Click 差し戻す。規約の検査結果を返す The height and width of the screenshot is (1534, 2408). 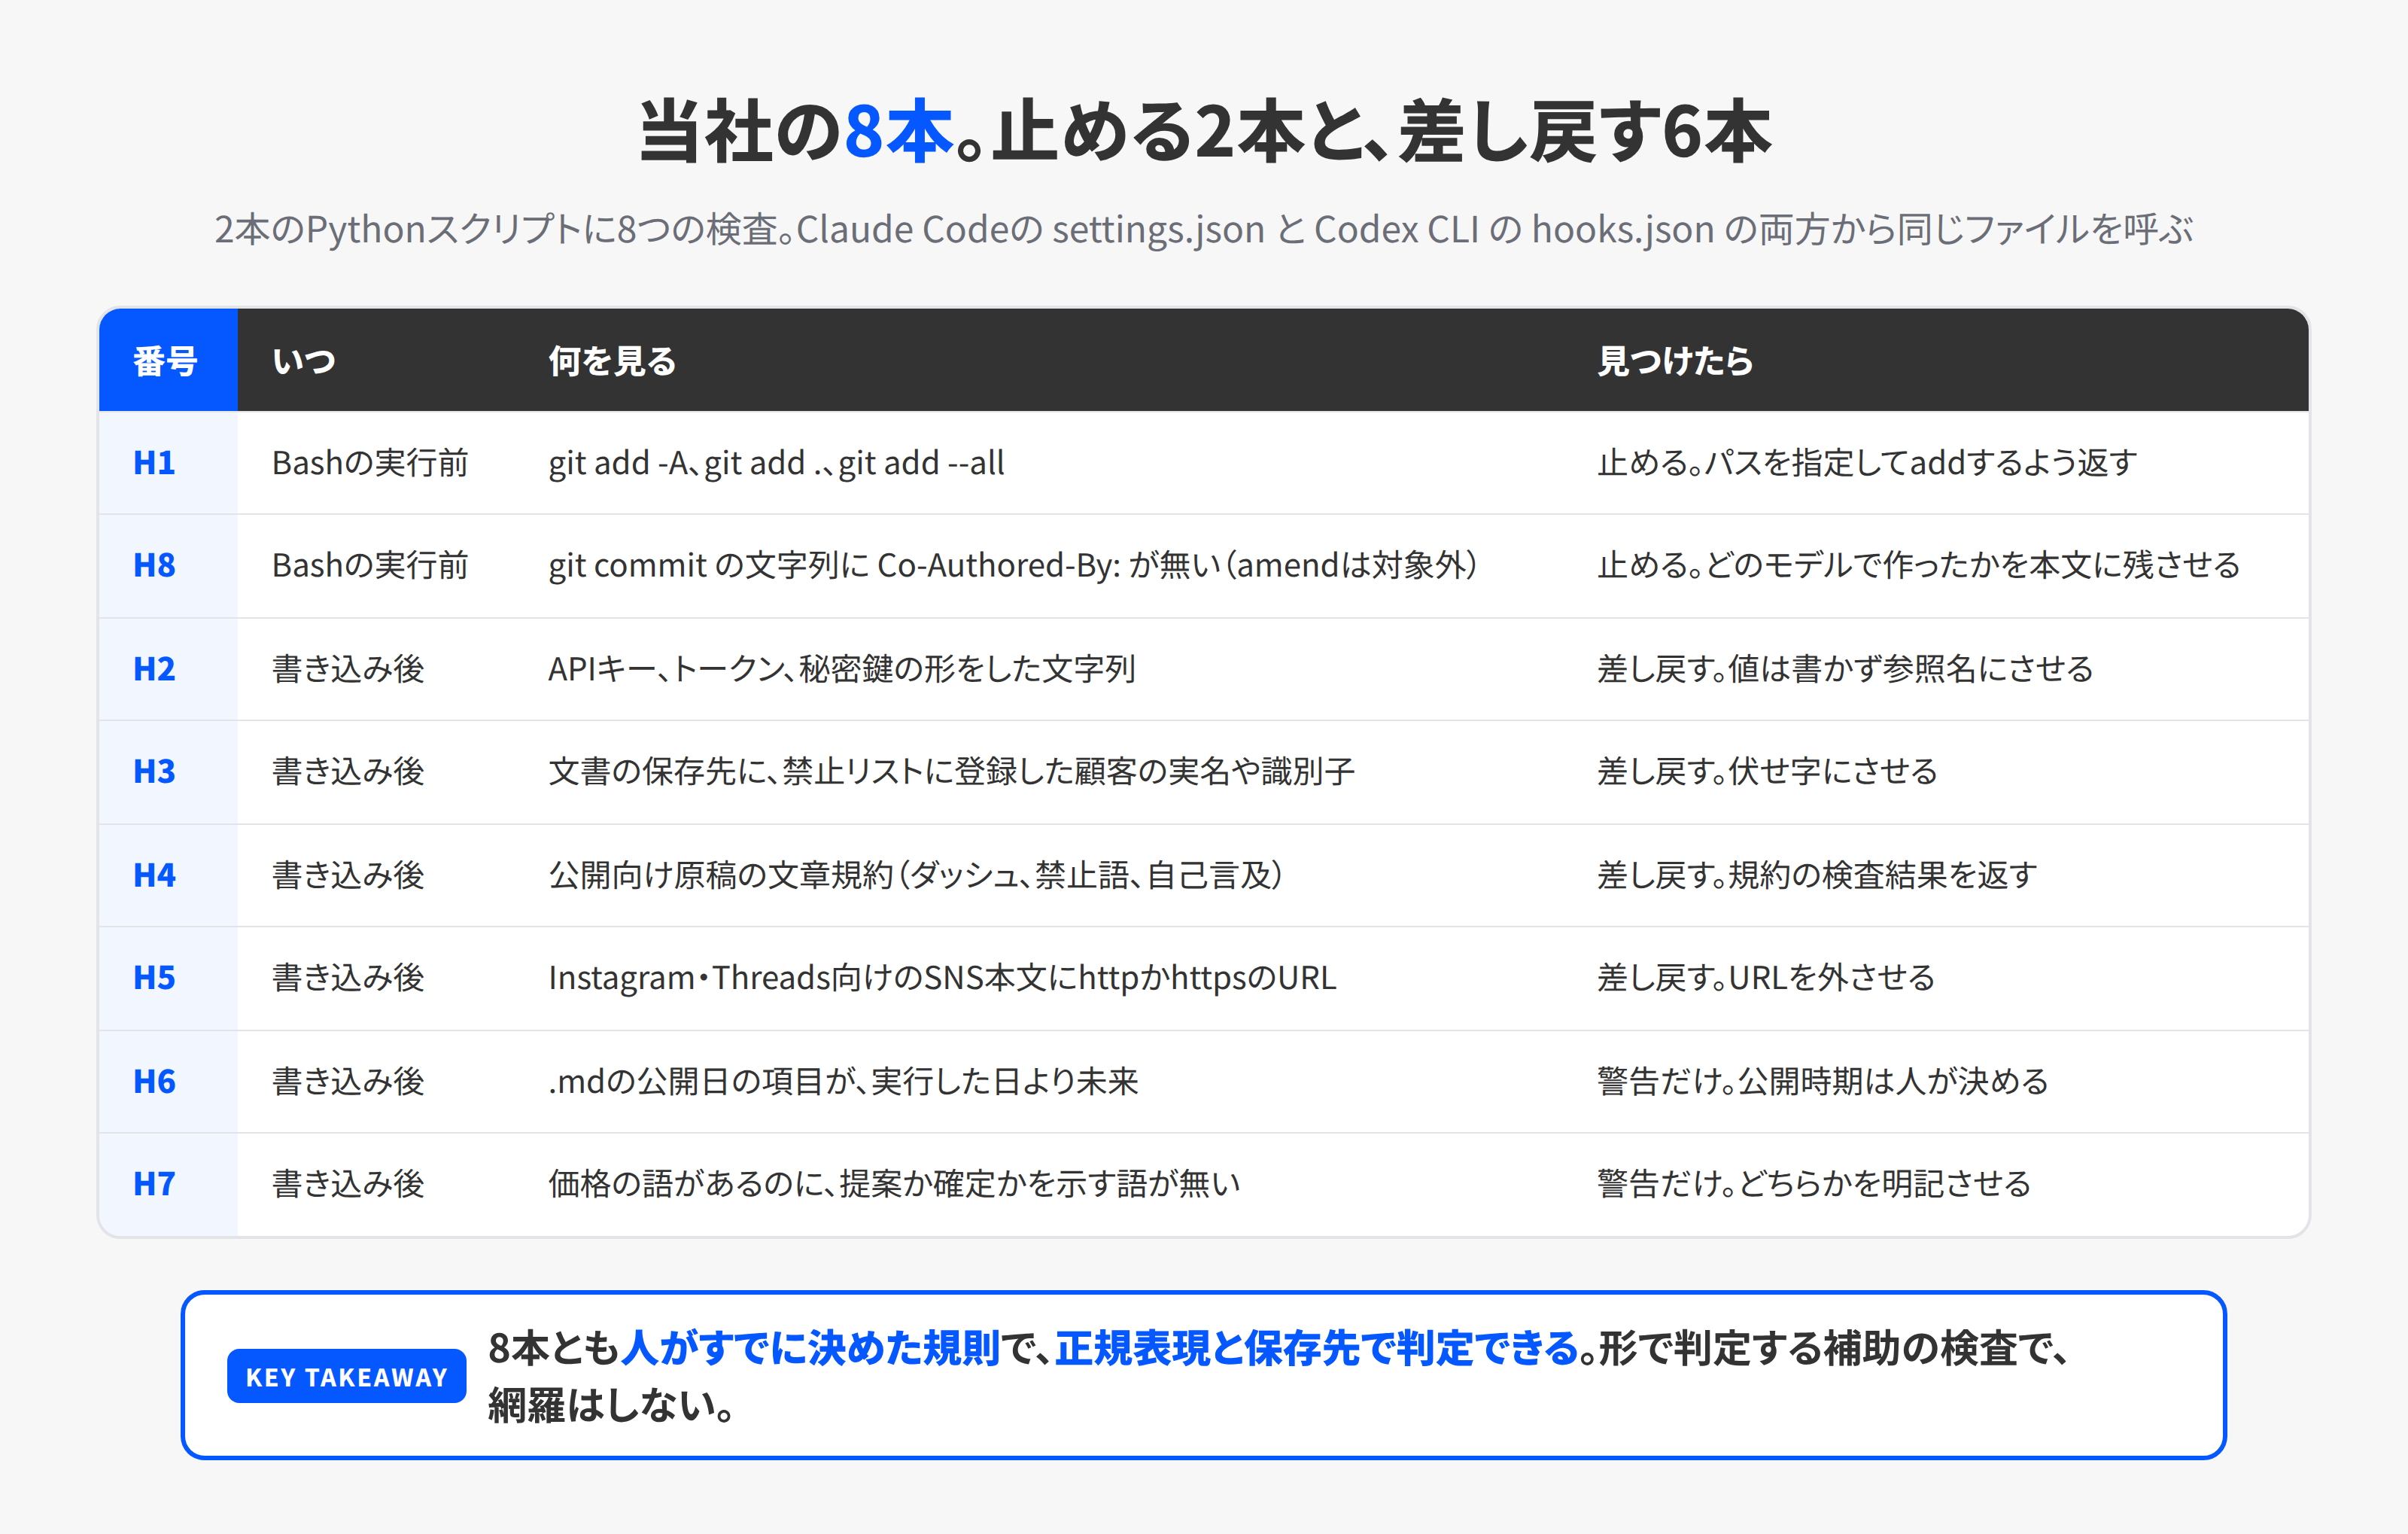point(1817,875)
